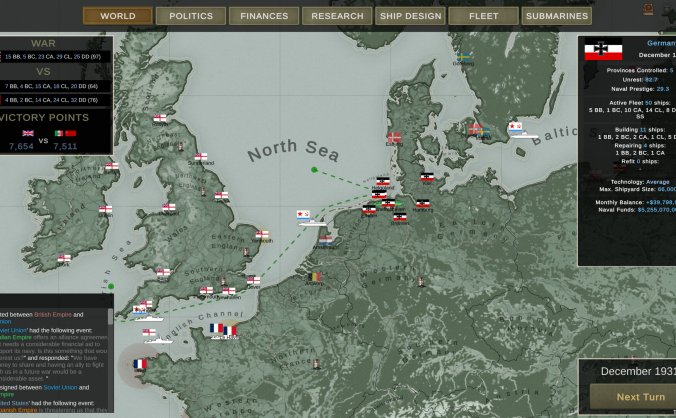Click the green waypoint dot in North Sea
The width and height of the screenshot is (676, 418).
coord(315,170)
